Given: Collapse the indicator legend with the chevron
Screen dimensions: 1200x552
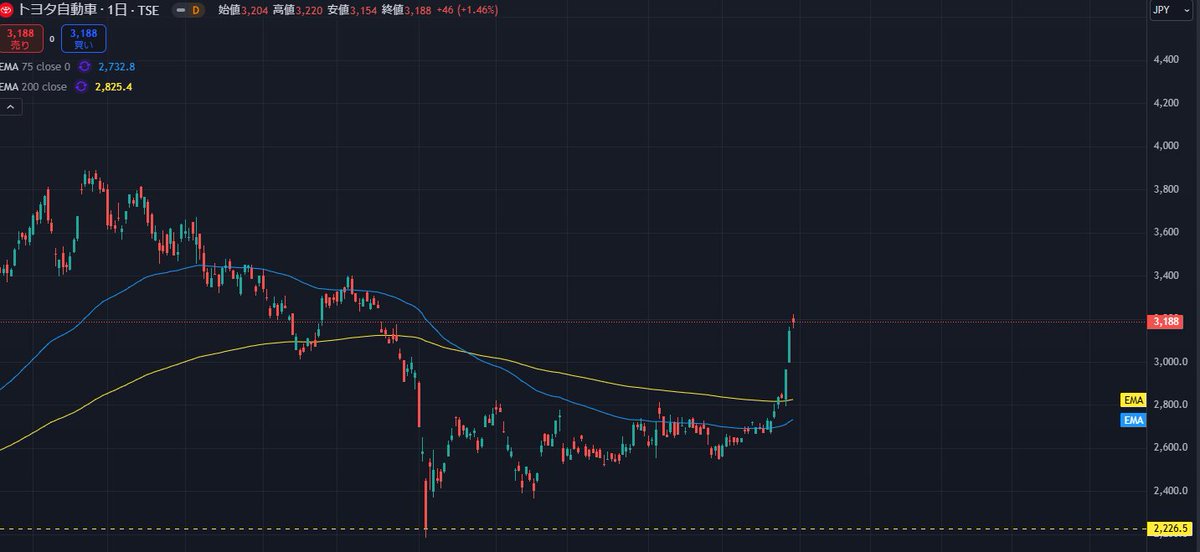Looking at the screenshot, I should tap(9, 107).
